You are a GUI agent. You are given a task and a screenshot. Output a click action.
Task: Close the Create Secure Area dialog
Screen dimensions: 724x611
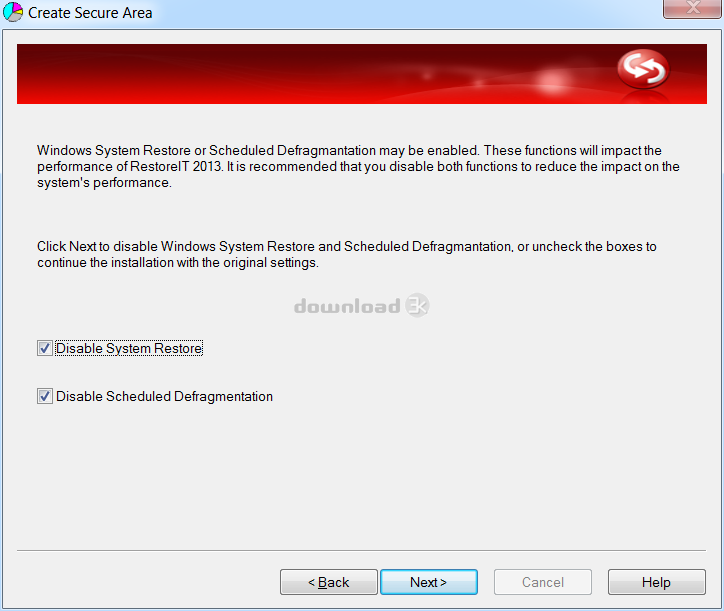693,8
